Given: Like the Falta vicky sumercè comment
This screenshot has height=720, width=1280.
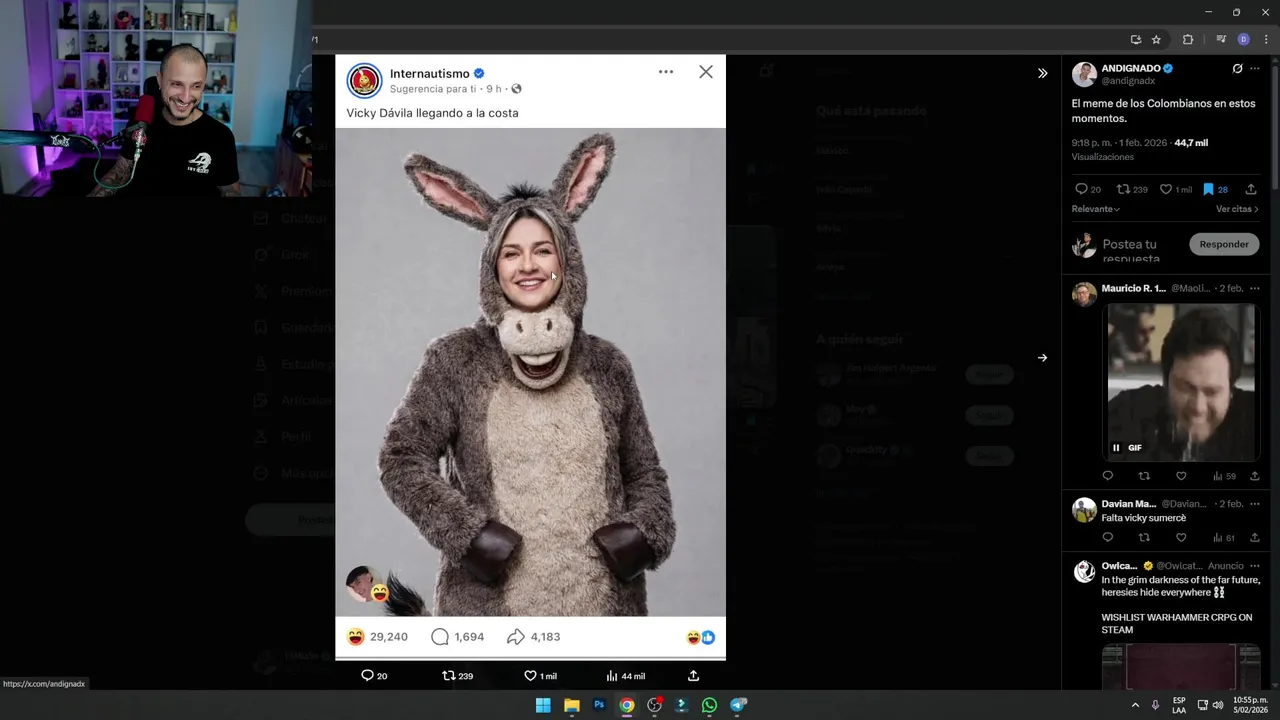Looking at the screenshot, I should pos(1181,538).
